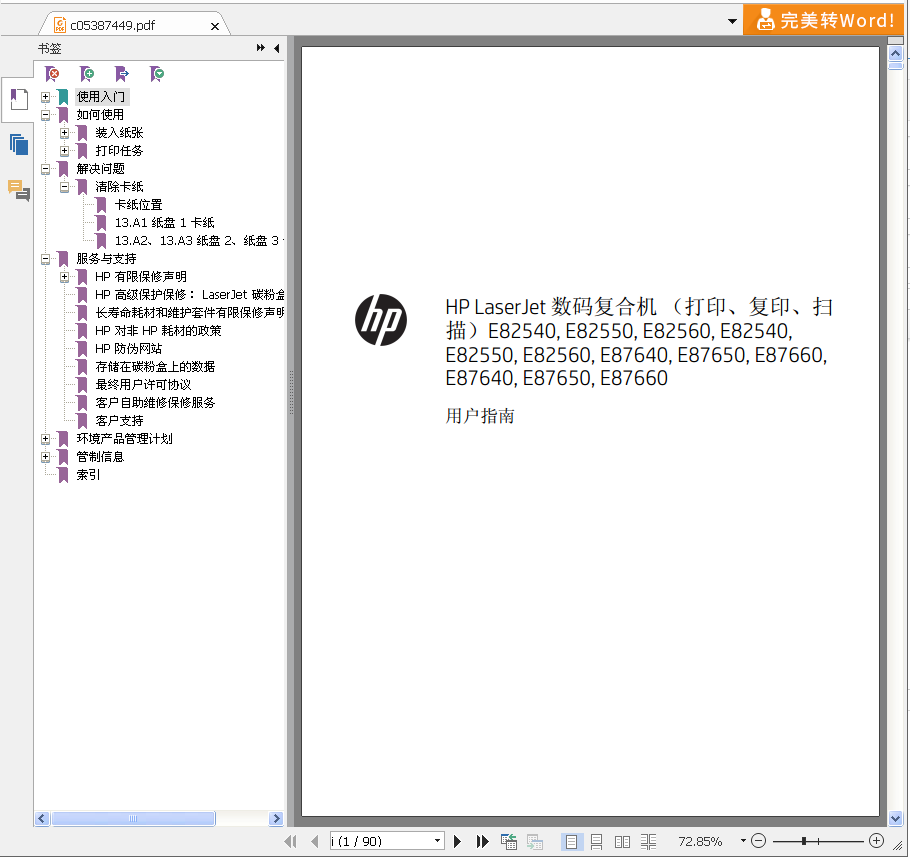Expand the 打印任务 bookmark
Viewport: 910px width, 860px height.
tap(64, 151)
